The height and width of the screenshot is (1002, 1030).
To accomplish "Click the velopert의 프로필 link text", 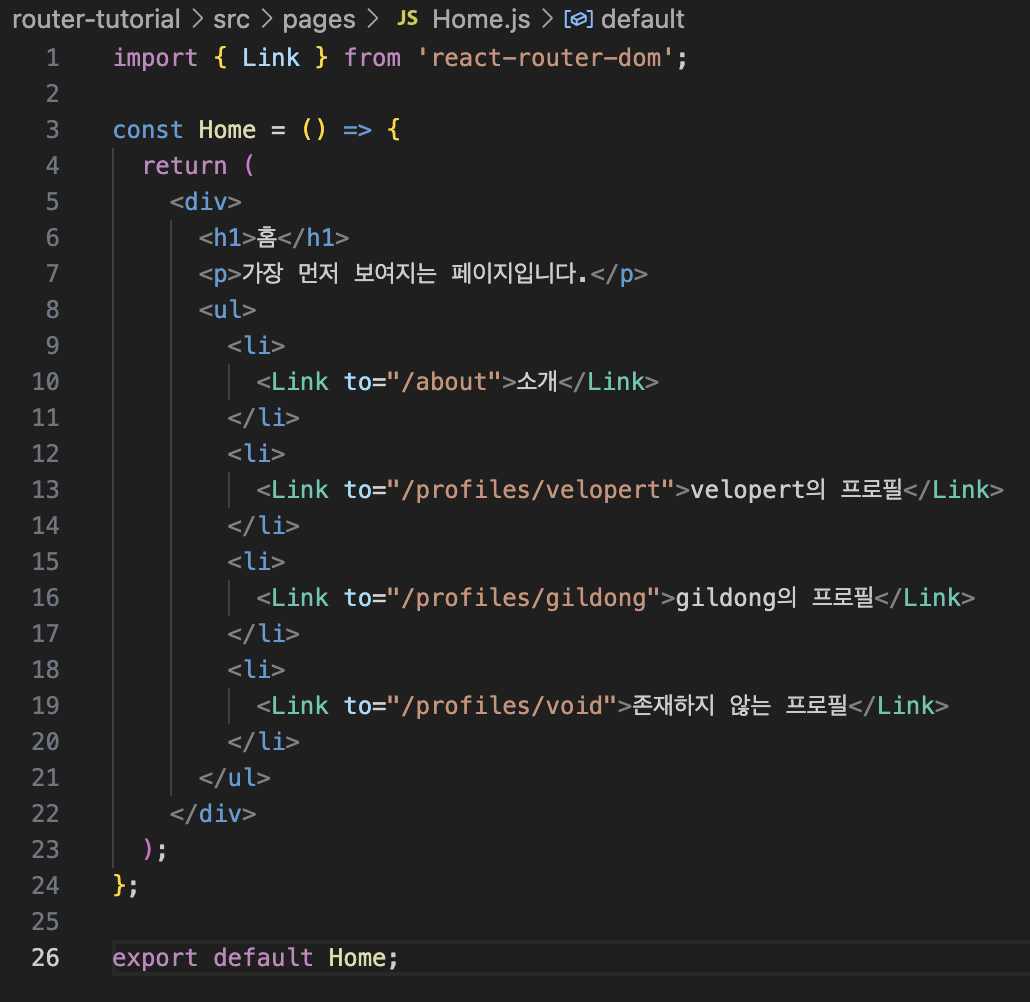I will (796, 490).
